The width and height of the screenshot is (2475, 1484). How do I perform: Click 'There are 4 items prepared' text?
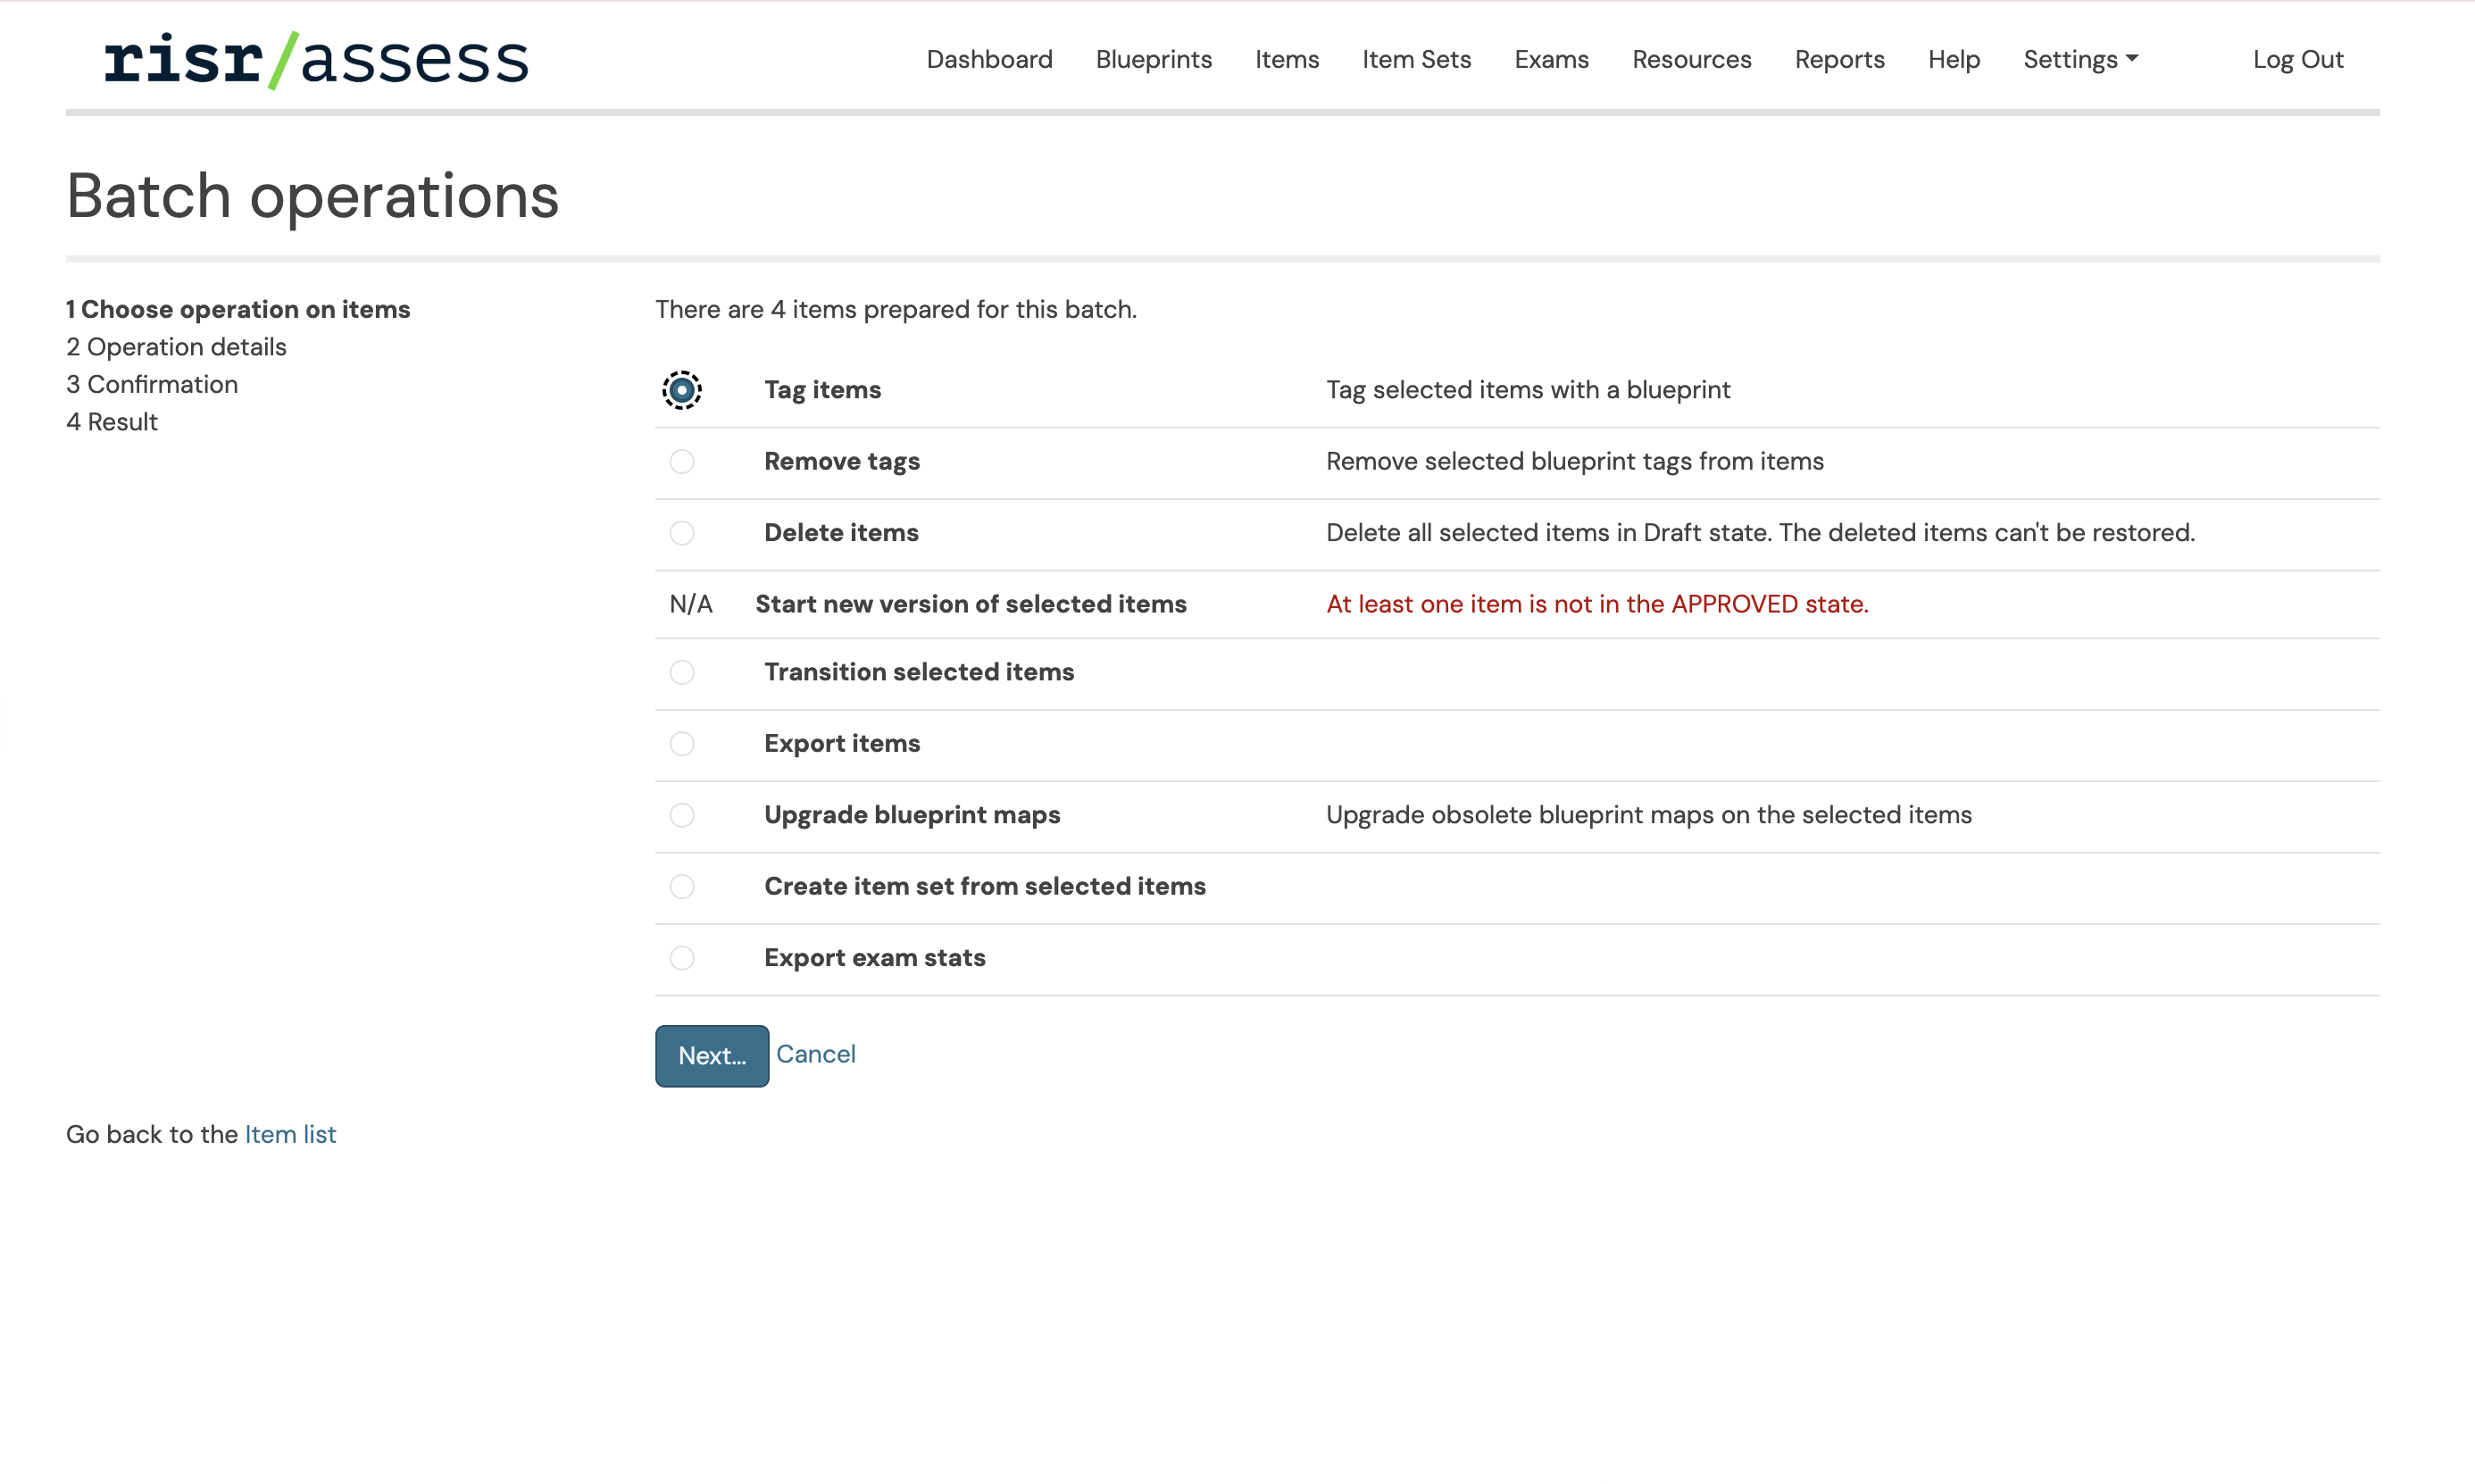pos(896,310)
